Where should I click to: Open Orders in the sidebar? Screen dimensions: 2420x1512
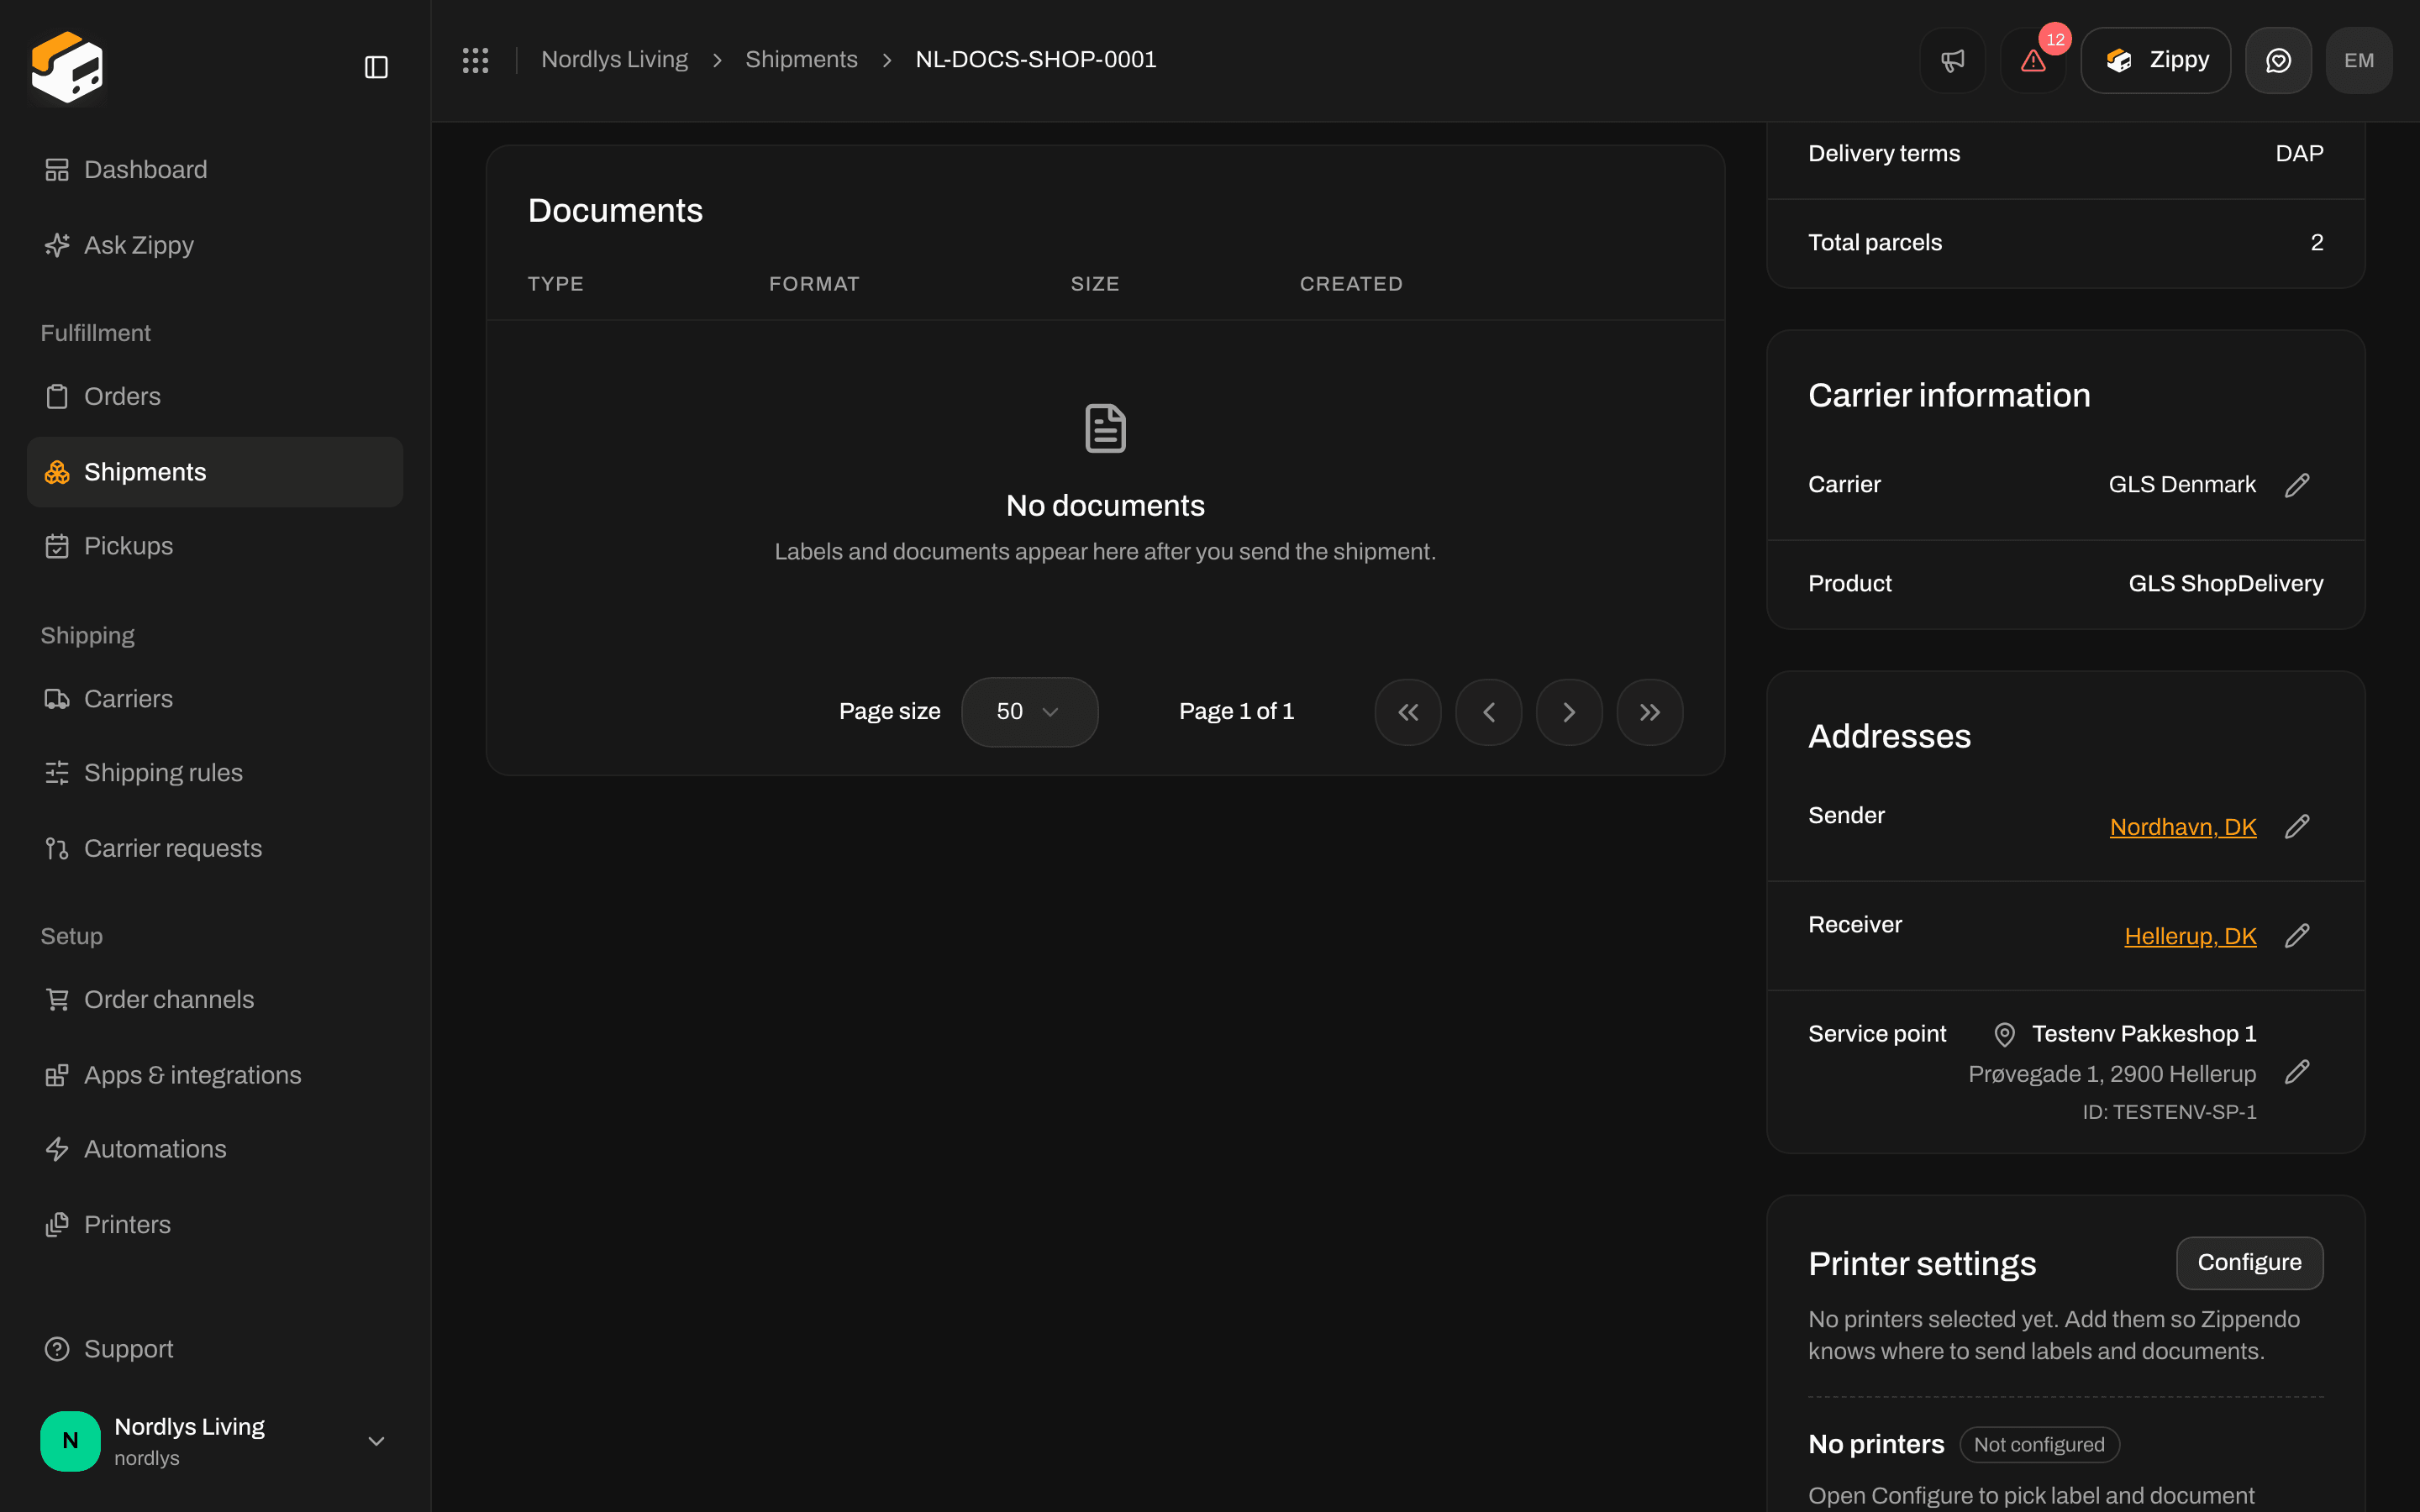pyautogui.click(x=215, y=397)
